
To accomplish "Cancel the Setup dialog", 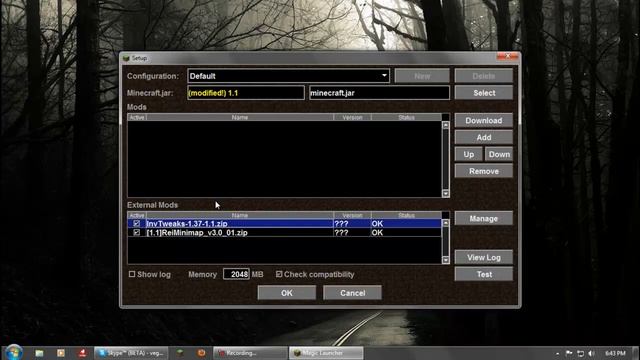I will click(352, 293).
